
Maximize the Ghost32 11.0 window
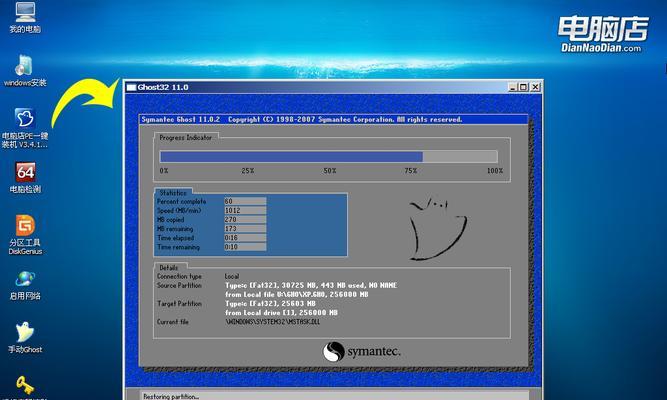[524, 87]
